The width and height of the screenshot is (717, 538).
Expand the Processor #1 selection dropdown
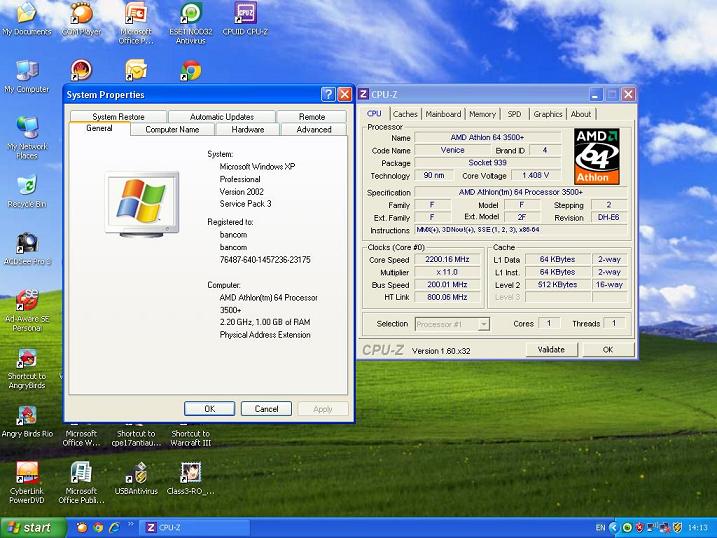click(x=484, y=324)
